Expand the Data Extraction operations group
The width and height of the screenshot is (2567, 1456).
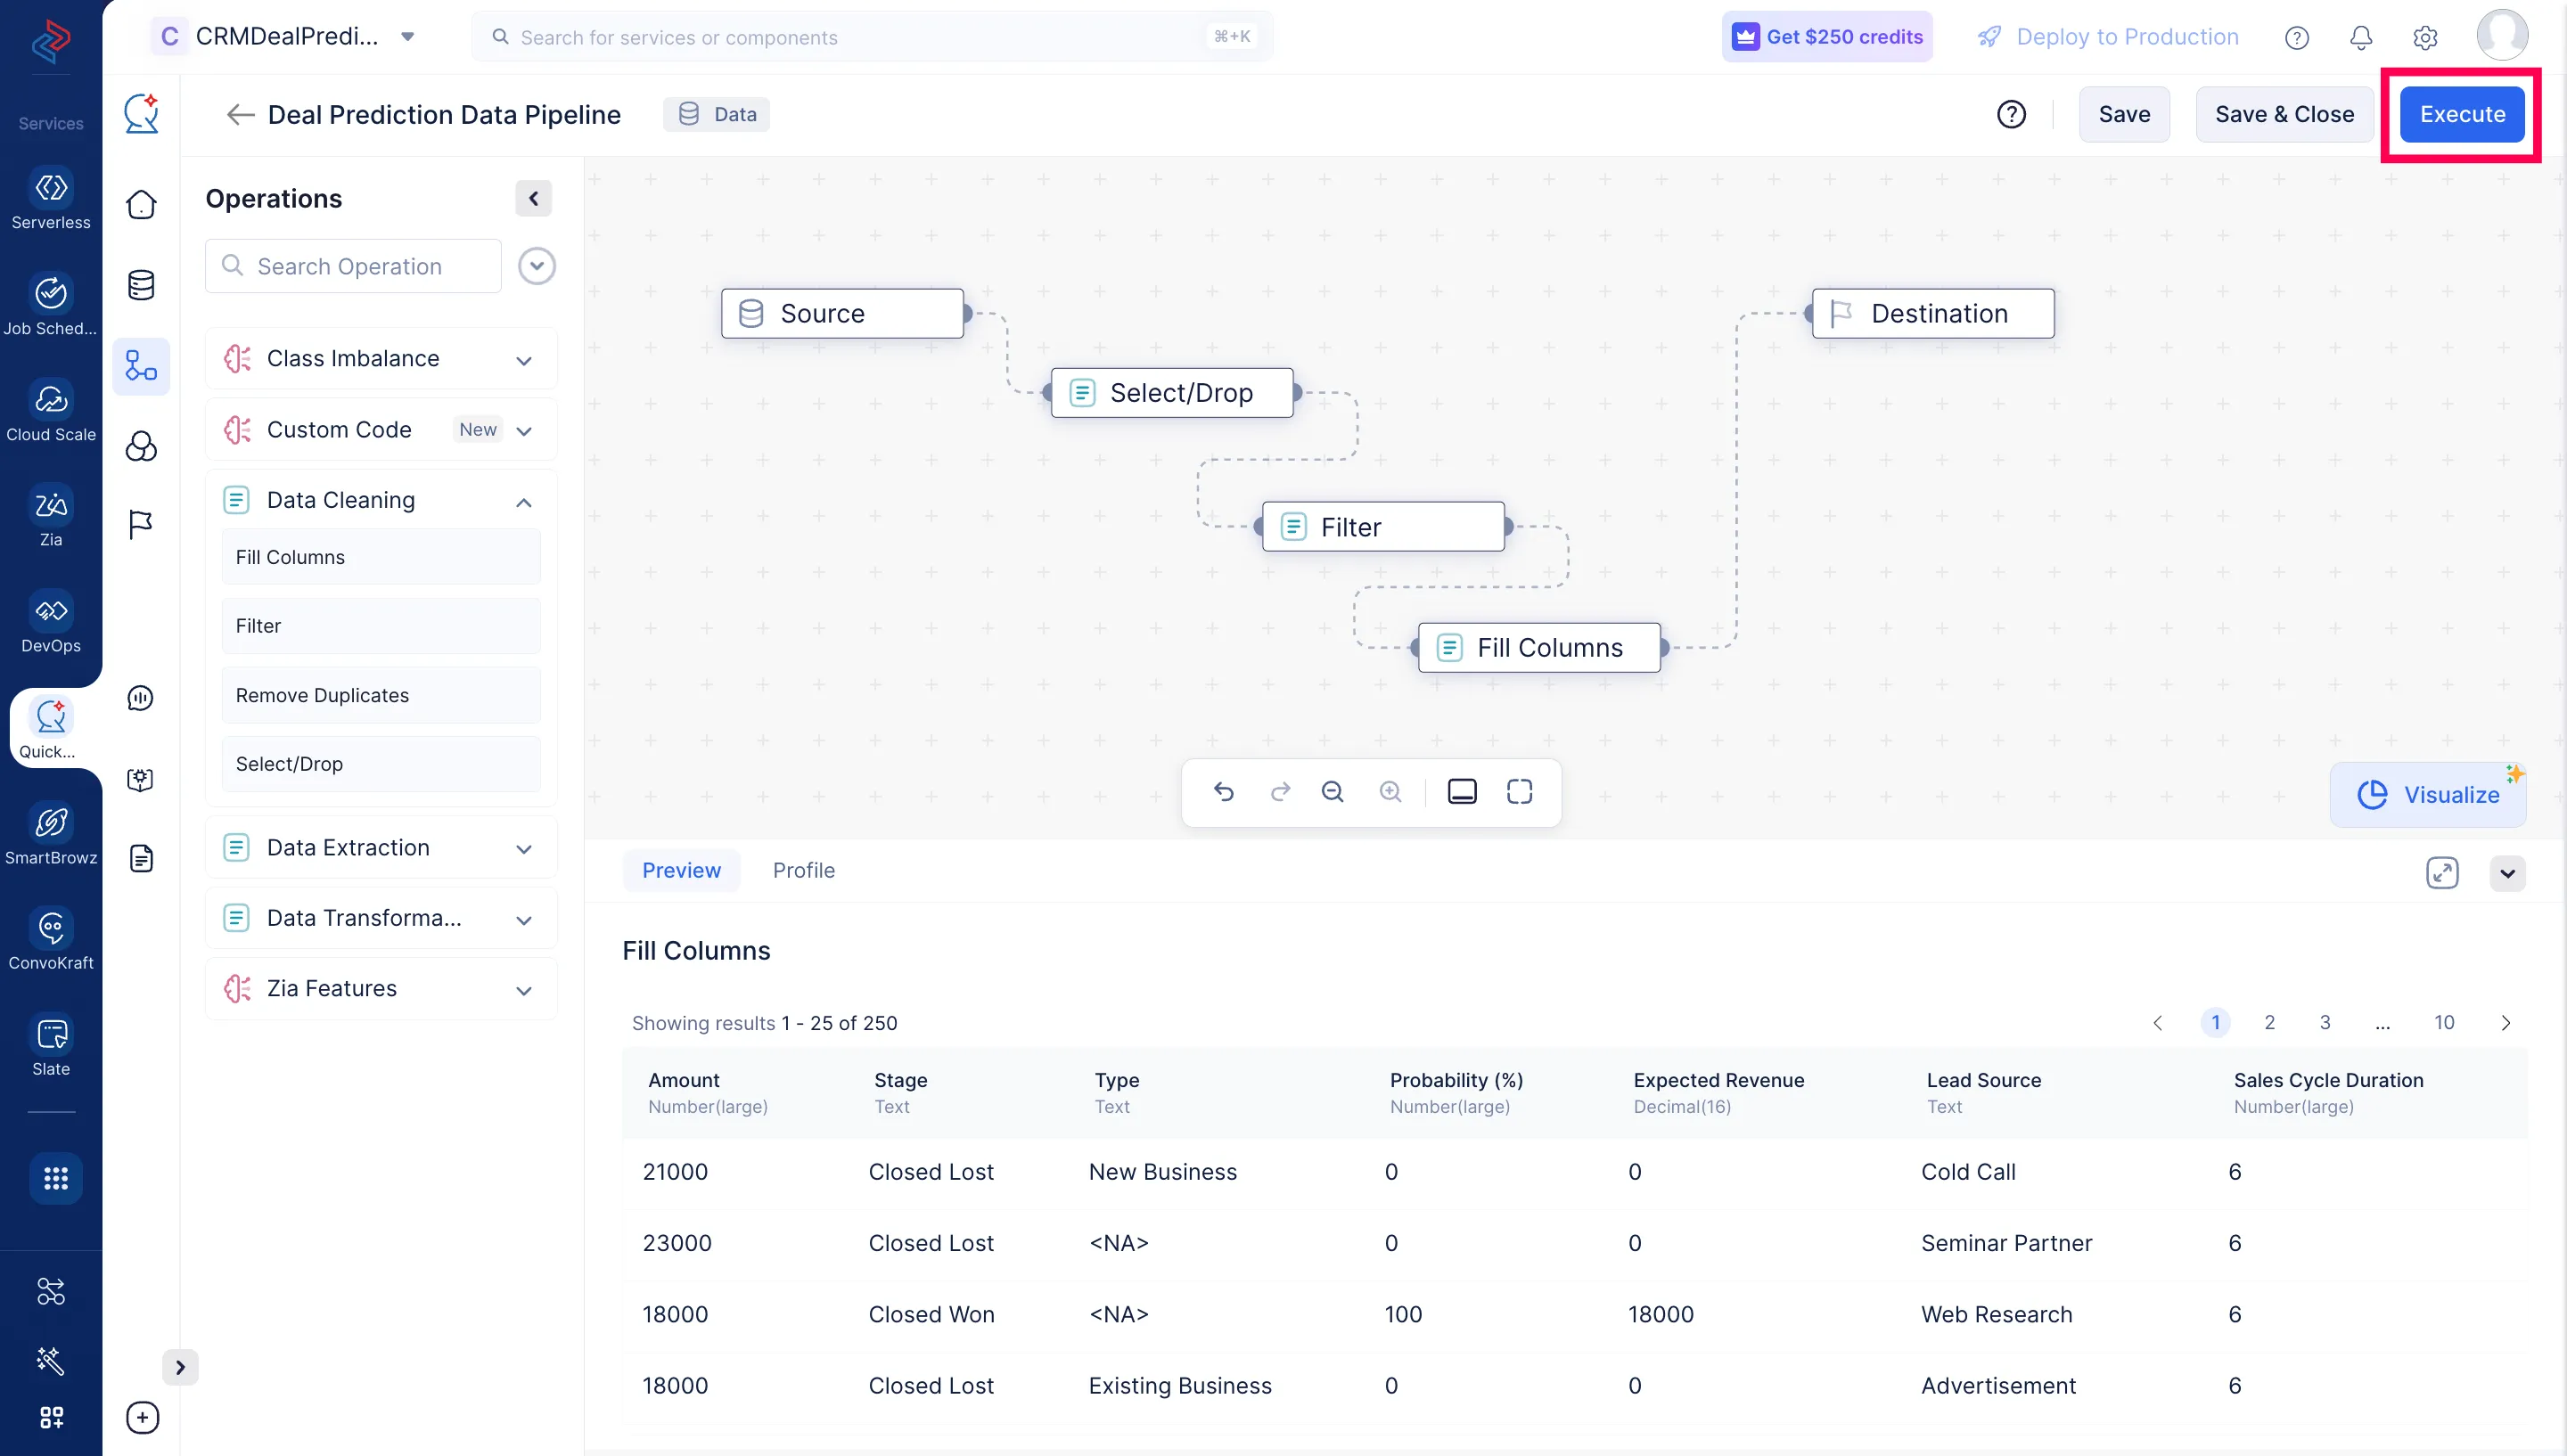[x=524, y=847]
